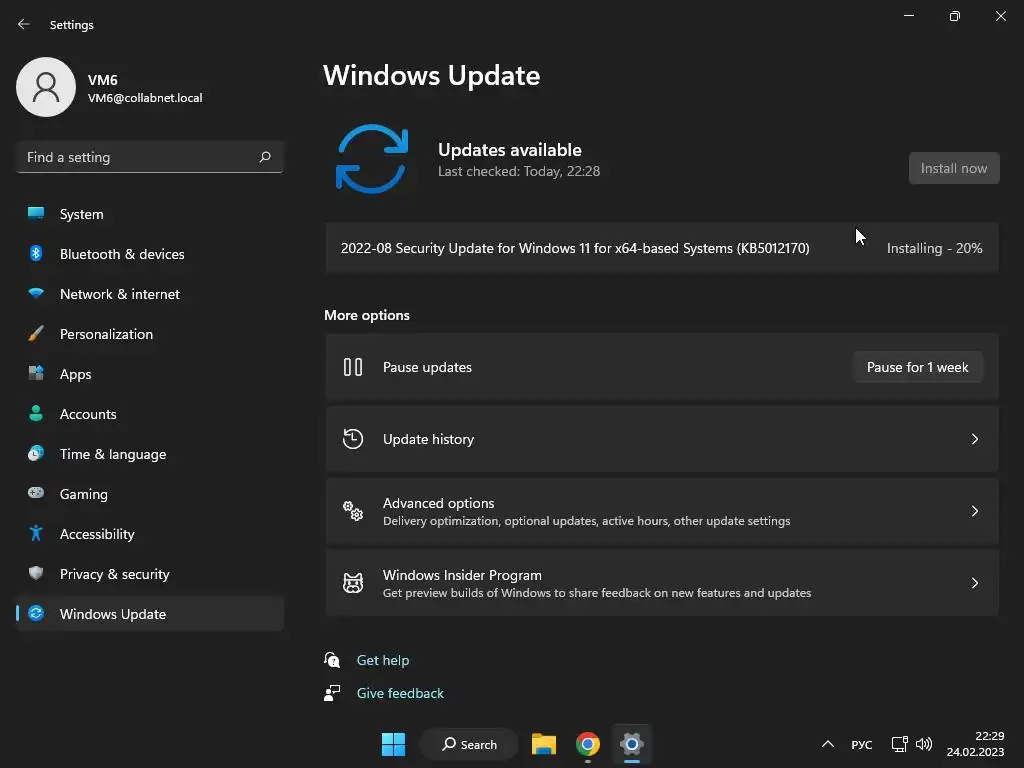Click the Accessibility figure icon
This screenshot has height=768, width=1024.
point(36,534)
